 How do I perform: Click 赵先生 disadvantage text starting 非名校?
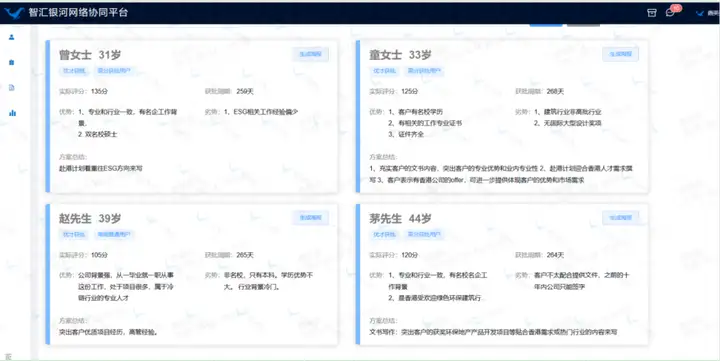click(268, 281)
